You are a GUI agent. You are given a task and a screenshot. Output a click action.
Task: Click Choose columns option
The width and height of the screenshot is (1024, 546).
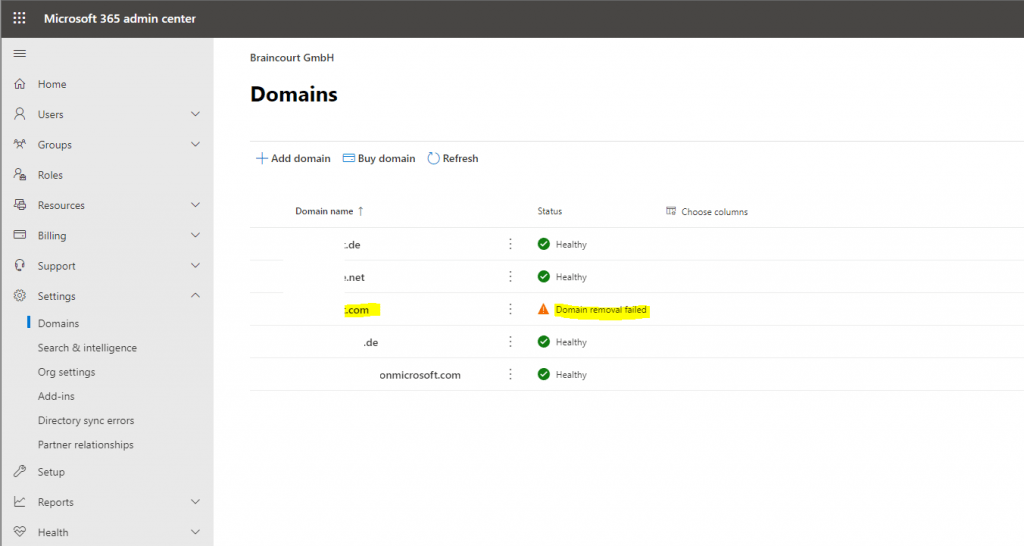[707, 212]
